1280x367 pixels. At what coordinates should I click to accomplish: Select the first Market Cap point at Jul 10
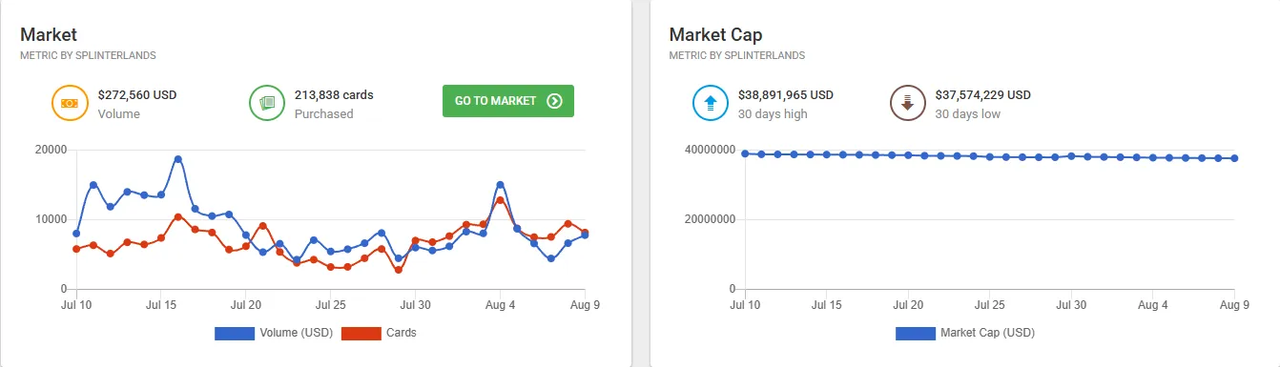click(745, 154)
